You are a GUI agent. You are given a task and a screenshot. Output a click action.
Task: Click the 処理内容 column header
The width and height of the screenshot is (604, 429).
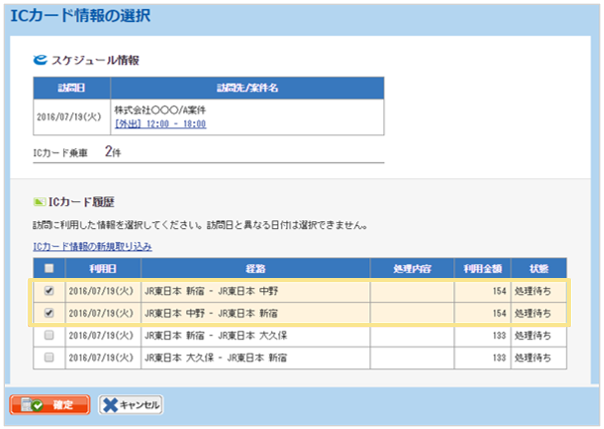[412, 267]
